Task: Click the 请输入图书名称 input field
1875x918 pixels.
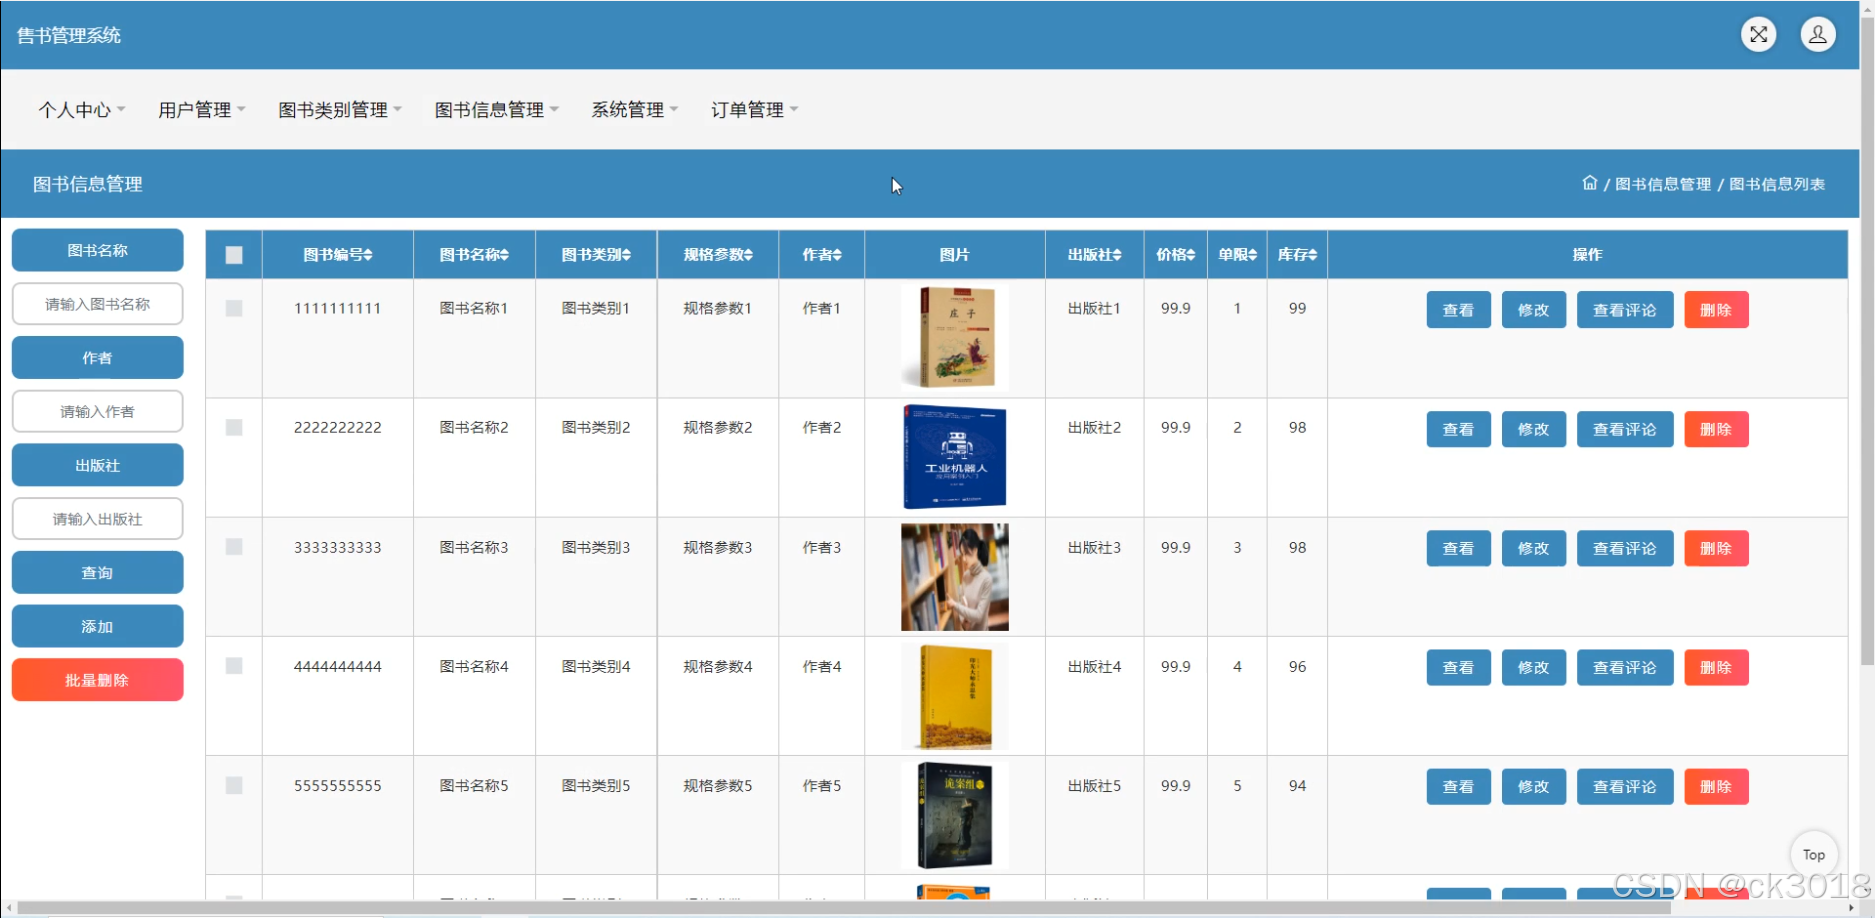Action: (97, 304)
